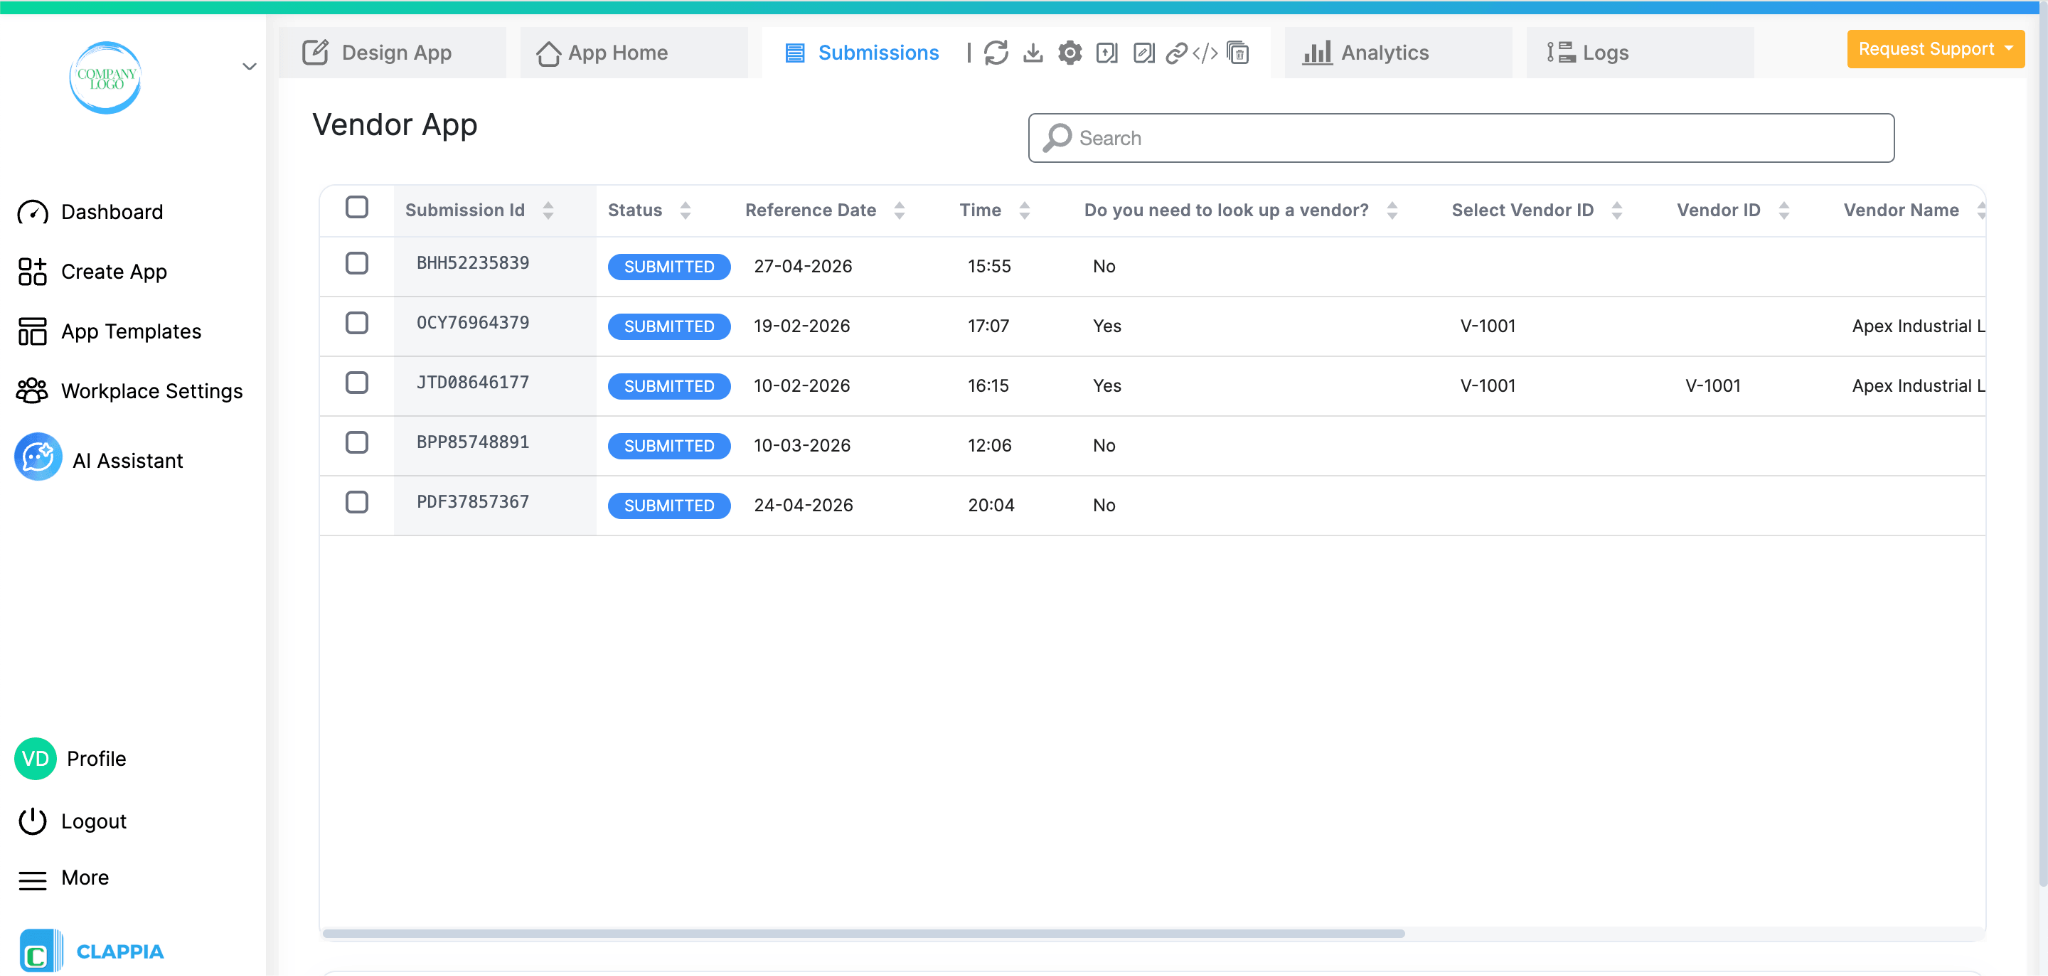Screen dimensions: 2048x976
Task: Click the Clappia logo icon
Action: click(40, 951)
